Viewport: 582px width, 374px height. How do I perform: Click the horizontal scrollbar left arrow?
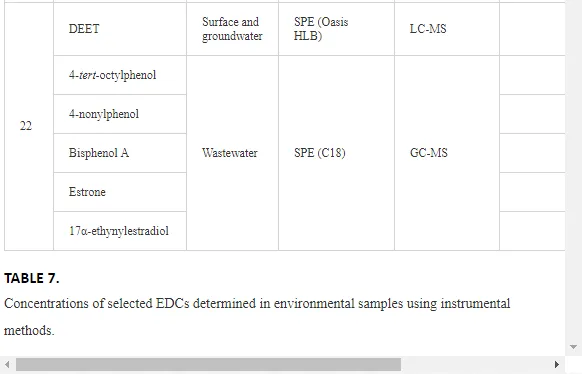tap(7, 364)
